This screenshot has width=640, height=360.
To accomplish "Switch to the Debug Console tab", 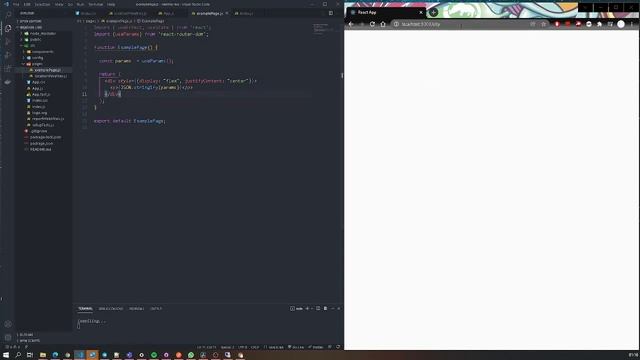I will pos(111,309).
